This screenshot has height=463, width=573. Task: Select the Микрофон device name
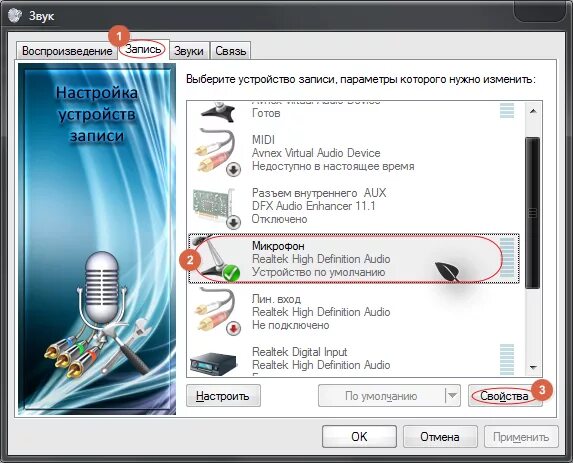(278, 246)
